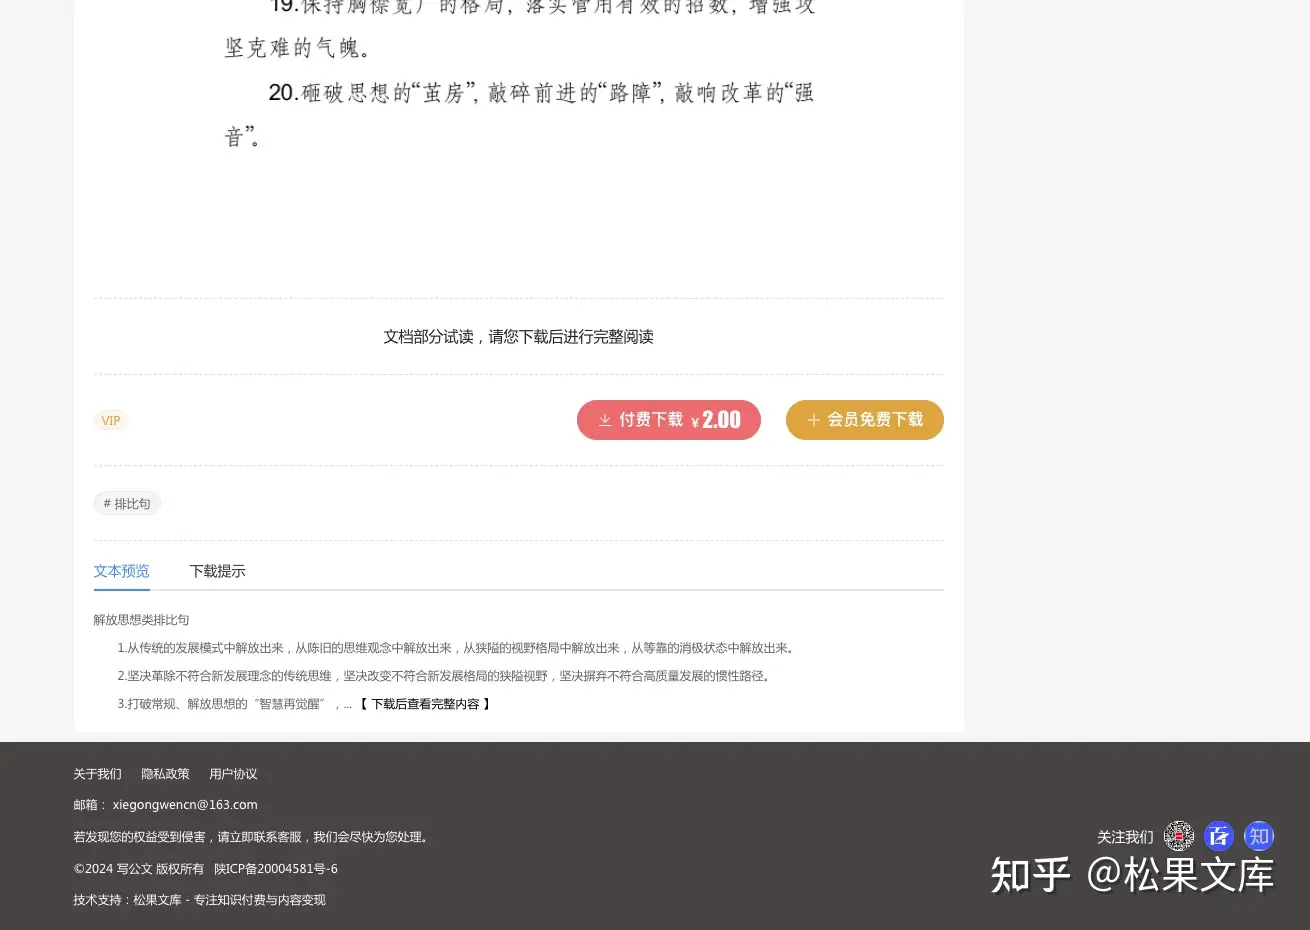1310x930 pixels.
Task: Click the 会员免费下载 button
Action: click(x=865, y=420)
